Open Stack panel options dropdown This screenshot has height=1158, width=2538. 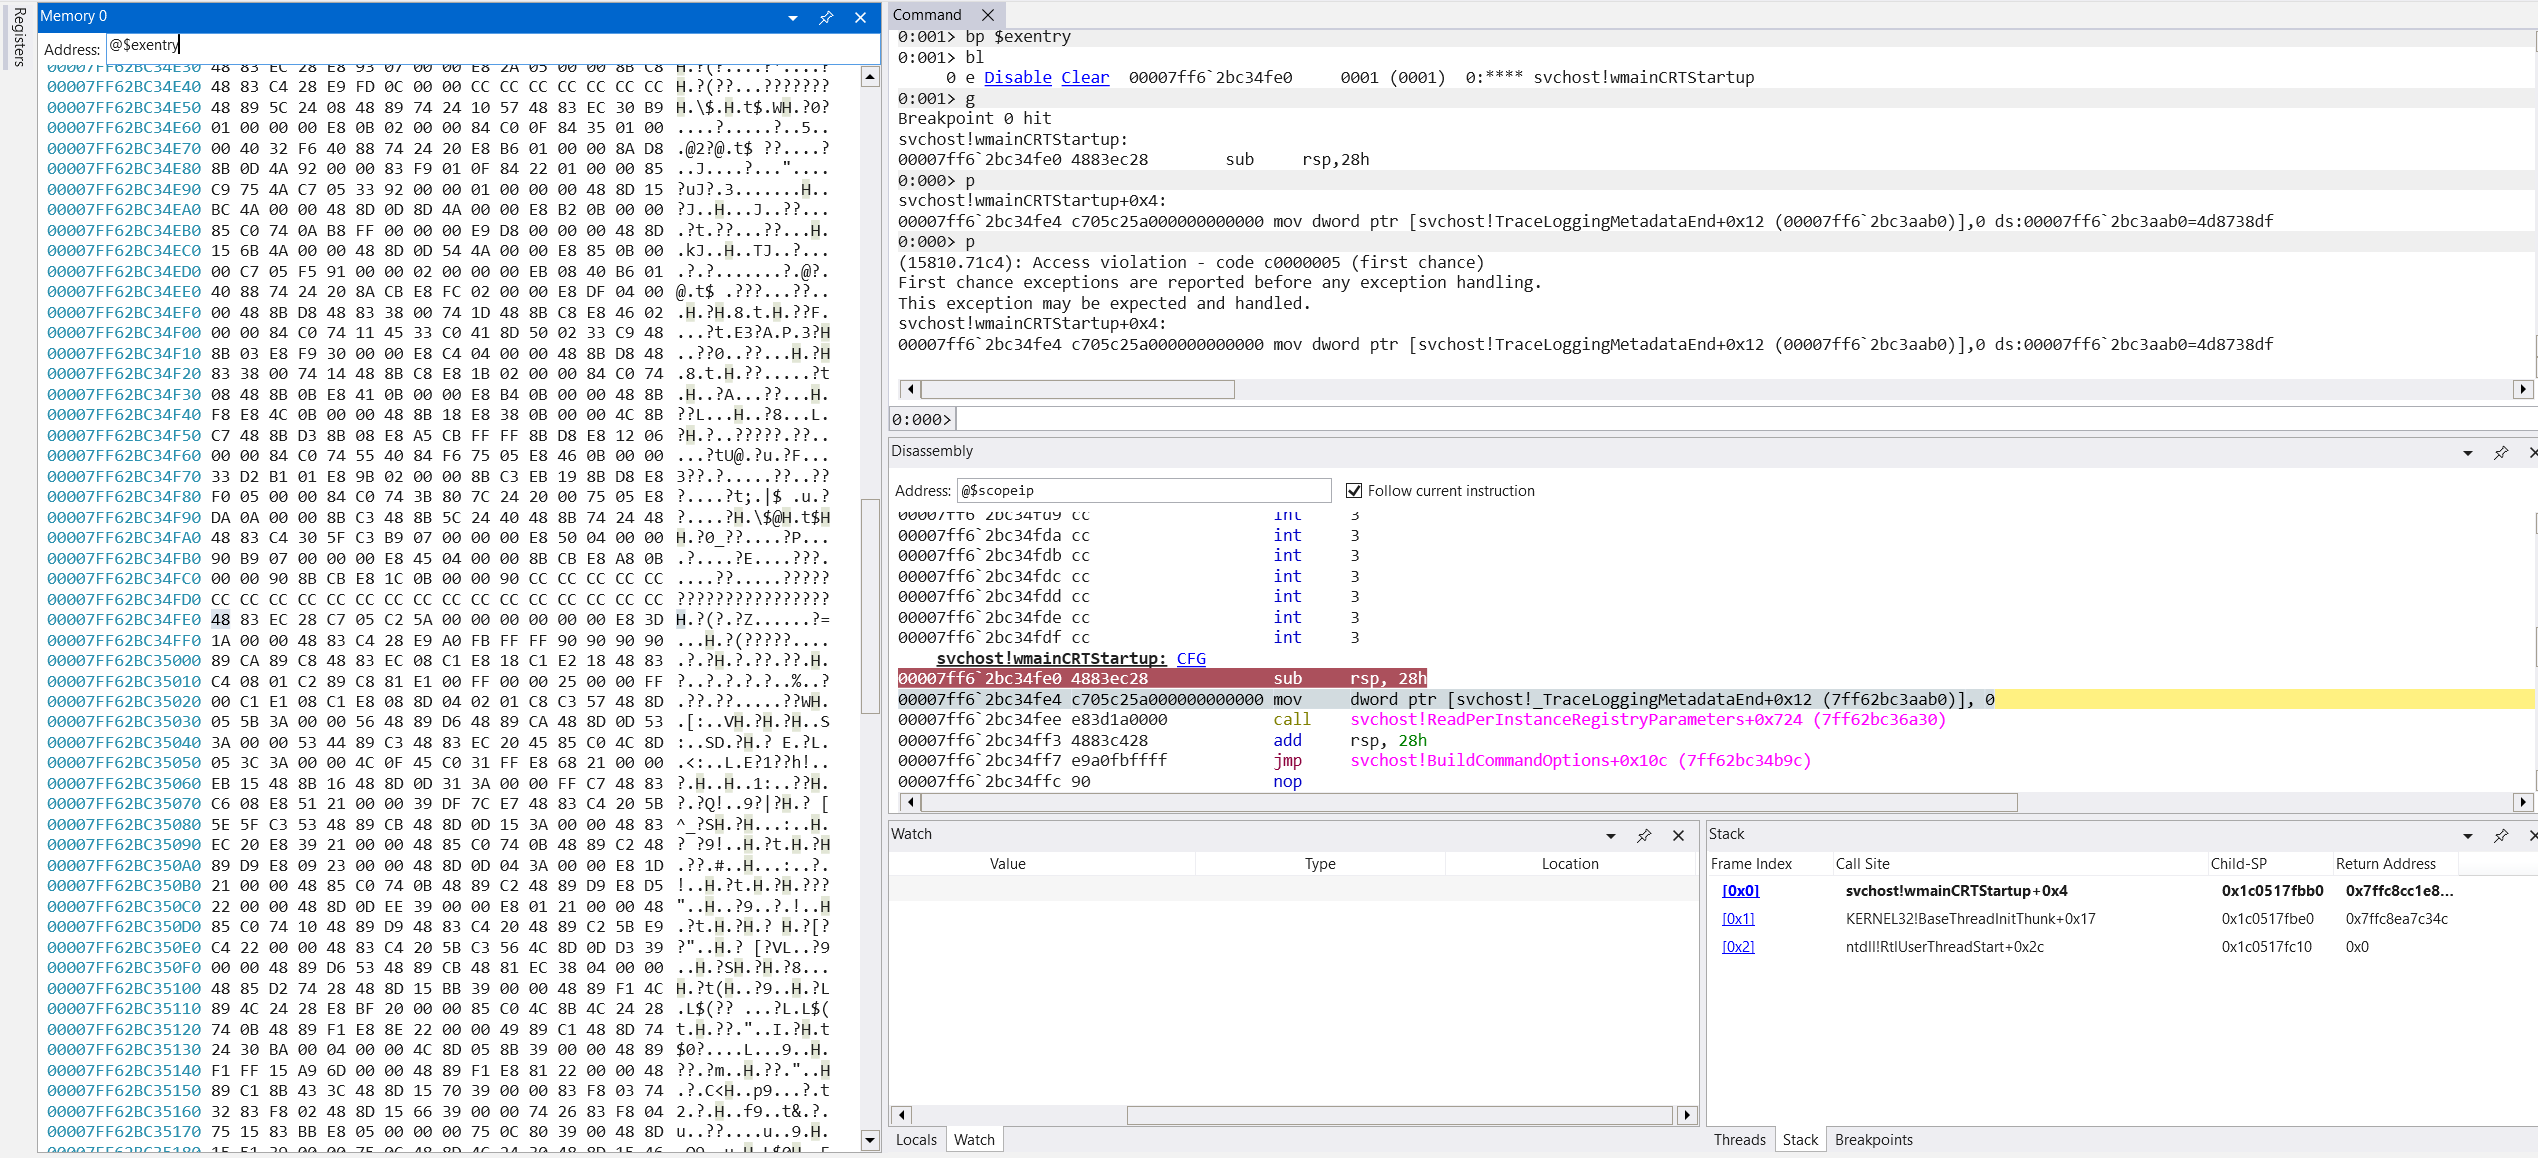point(2467,835)
